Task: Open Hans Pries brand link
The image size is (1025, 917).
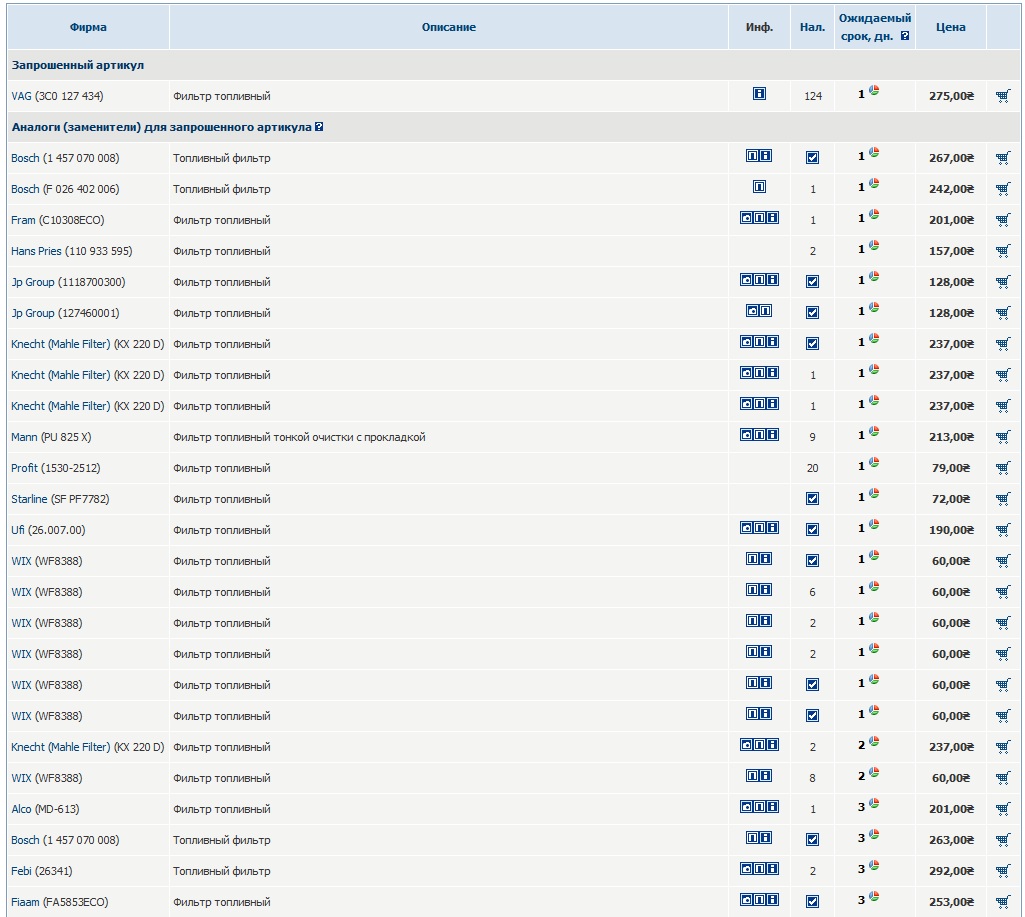Action: click(36, 251)
